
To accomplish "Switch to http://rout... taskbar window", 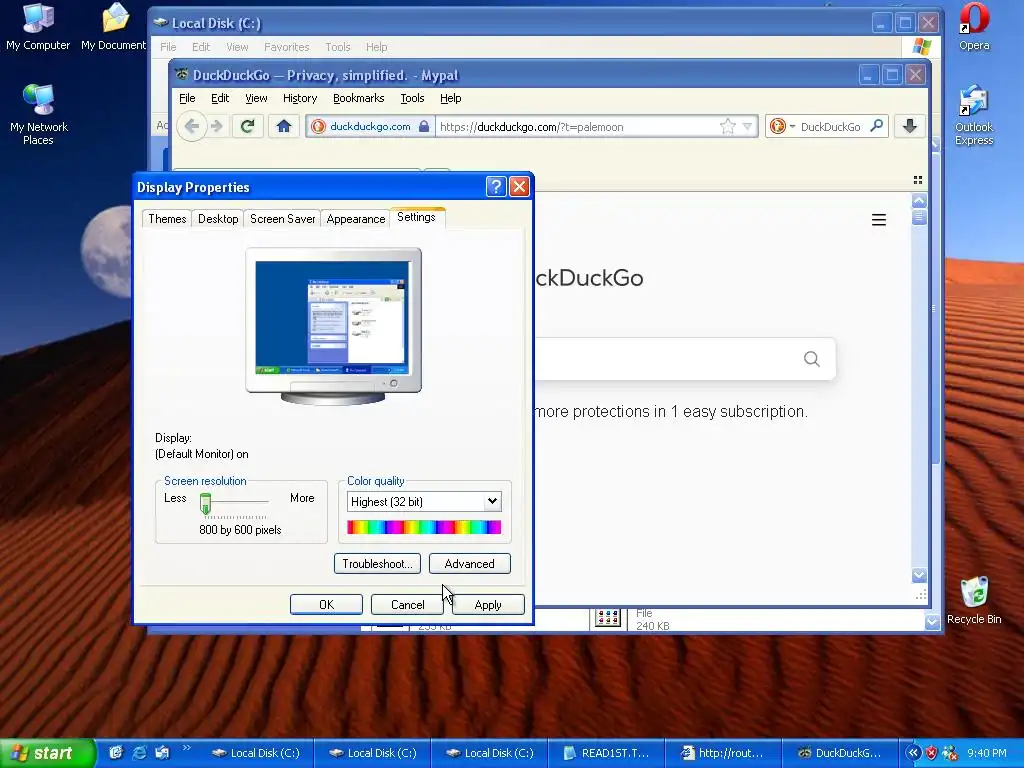I will click(723, 753).
